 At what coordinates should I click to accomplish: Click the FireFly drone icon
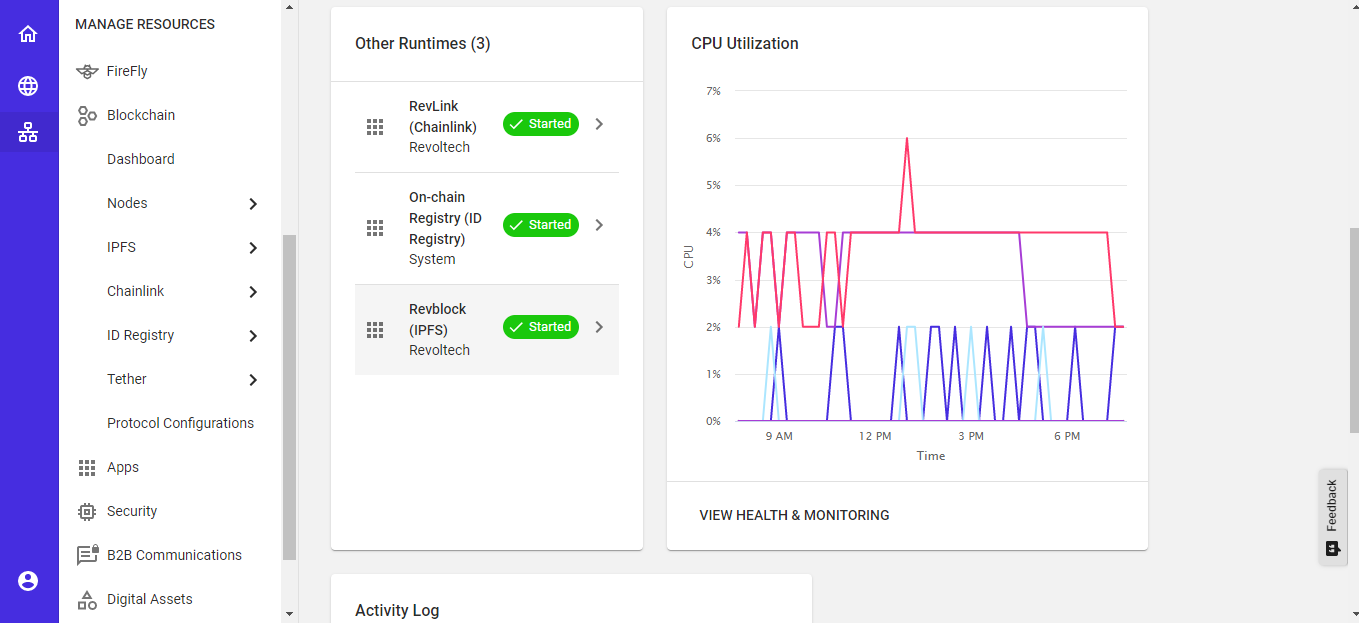(87, 71)
